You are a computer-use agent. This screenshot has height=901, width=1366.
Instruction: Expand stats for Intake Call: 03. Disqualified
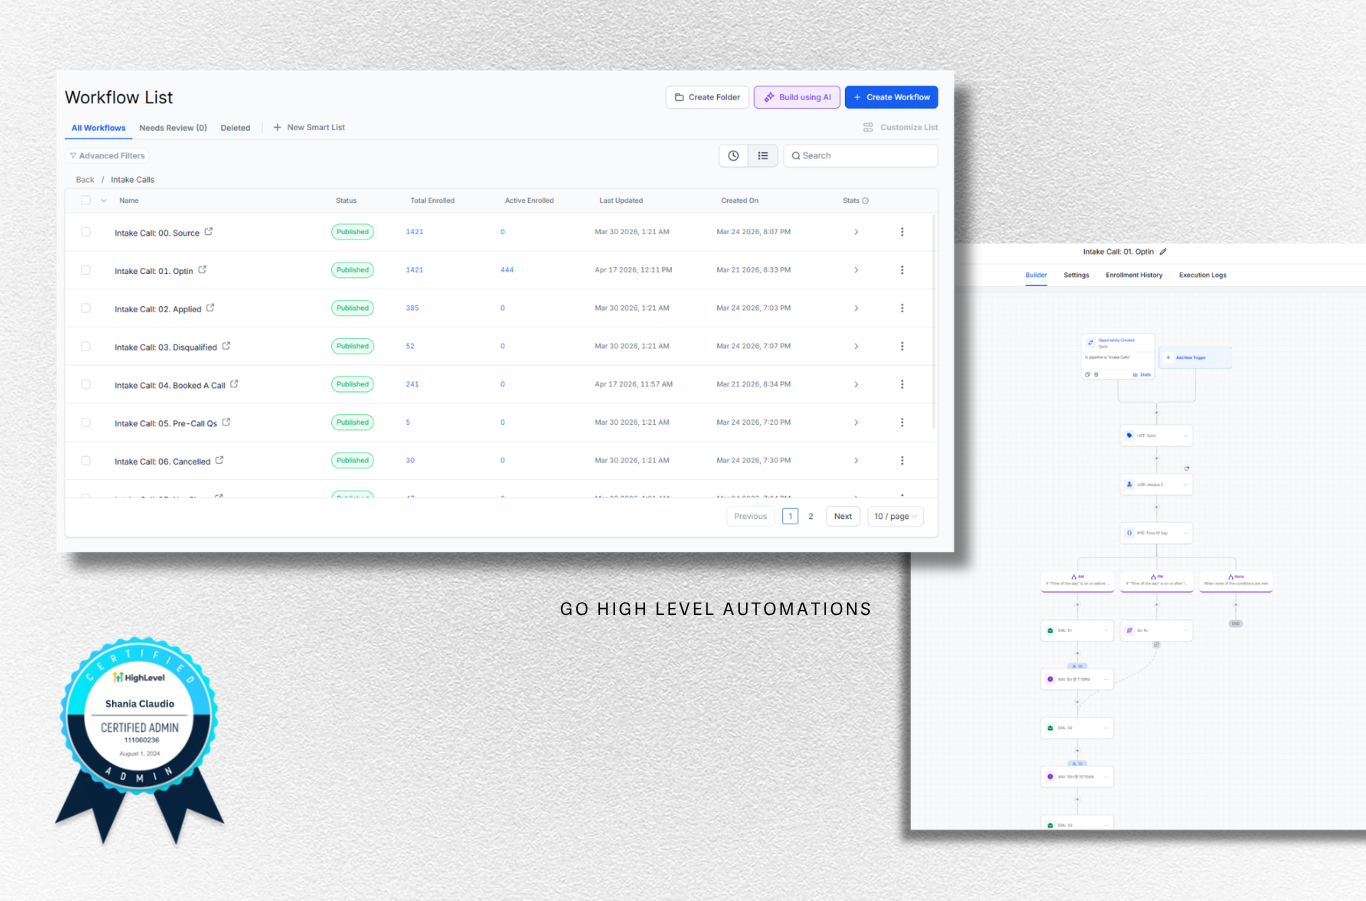(856, 346)
